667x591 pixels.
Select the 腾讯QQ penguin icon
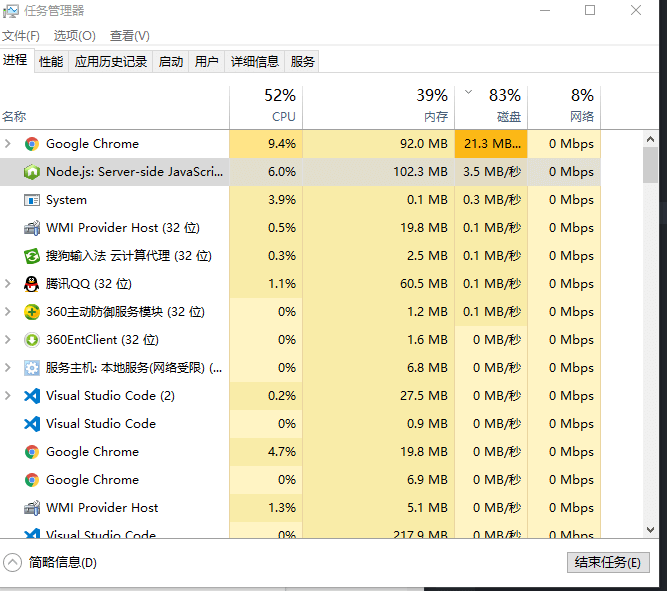point(31,284)
